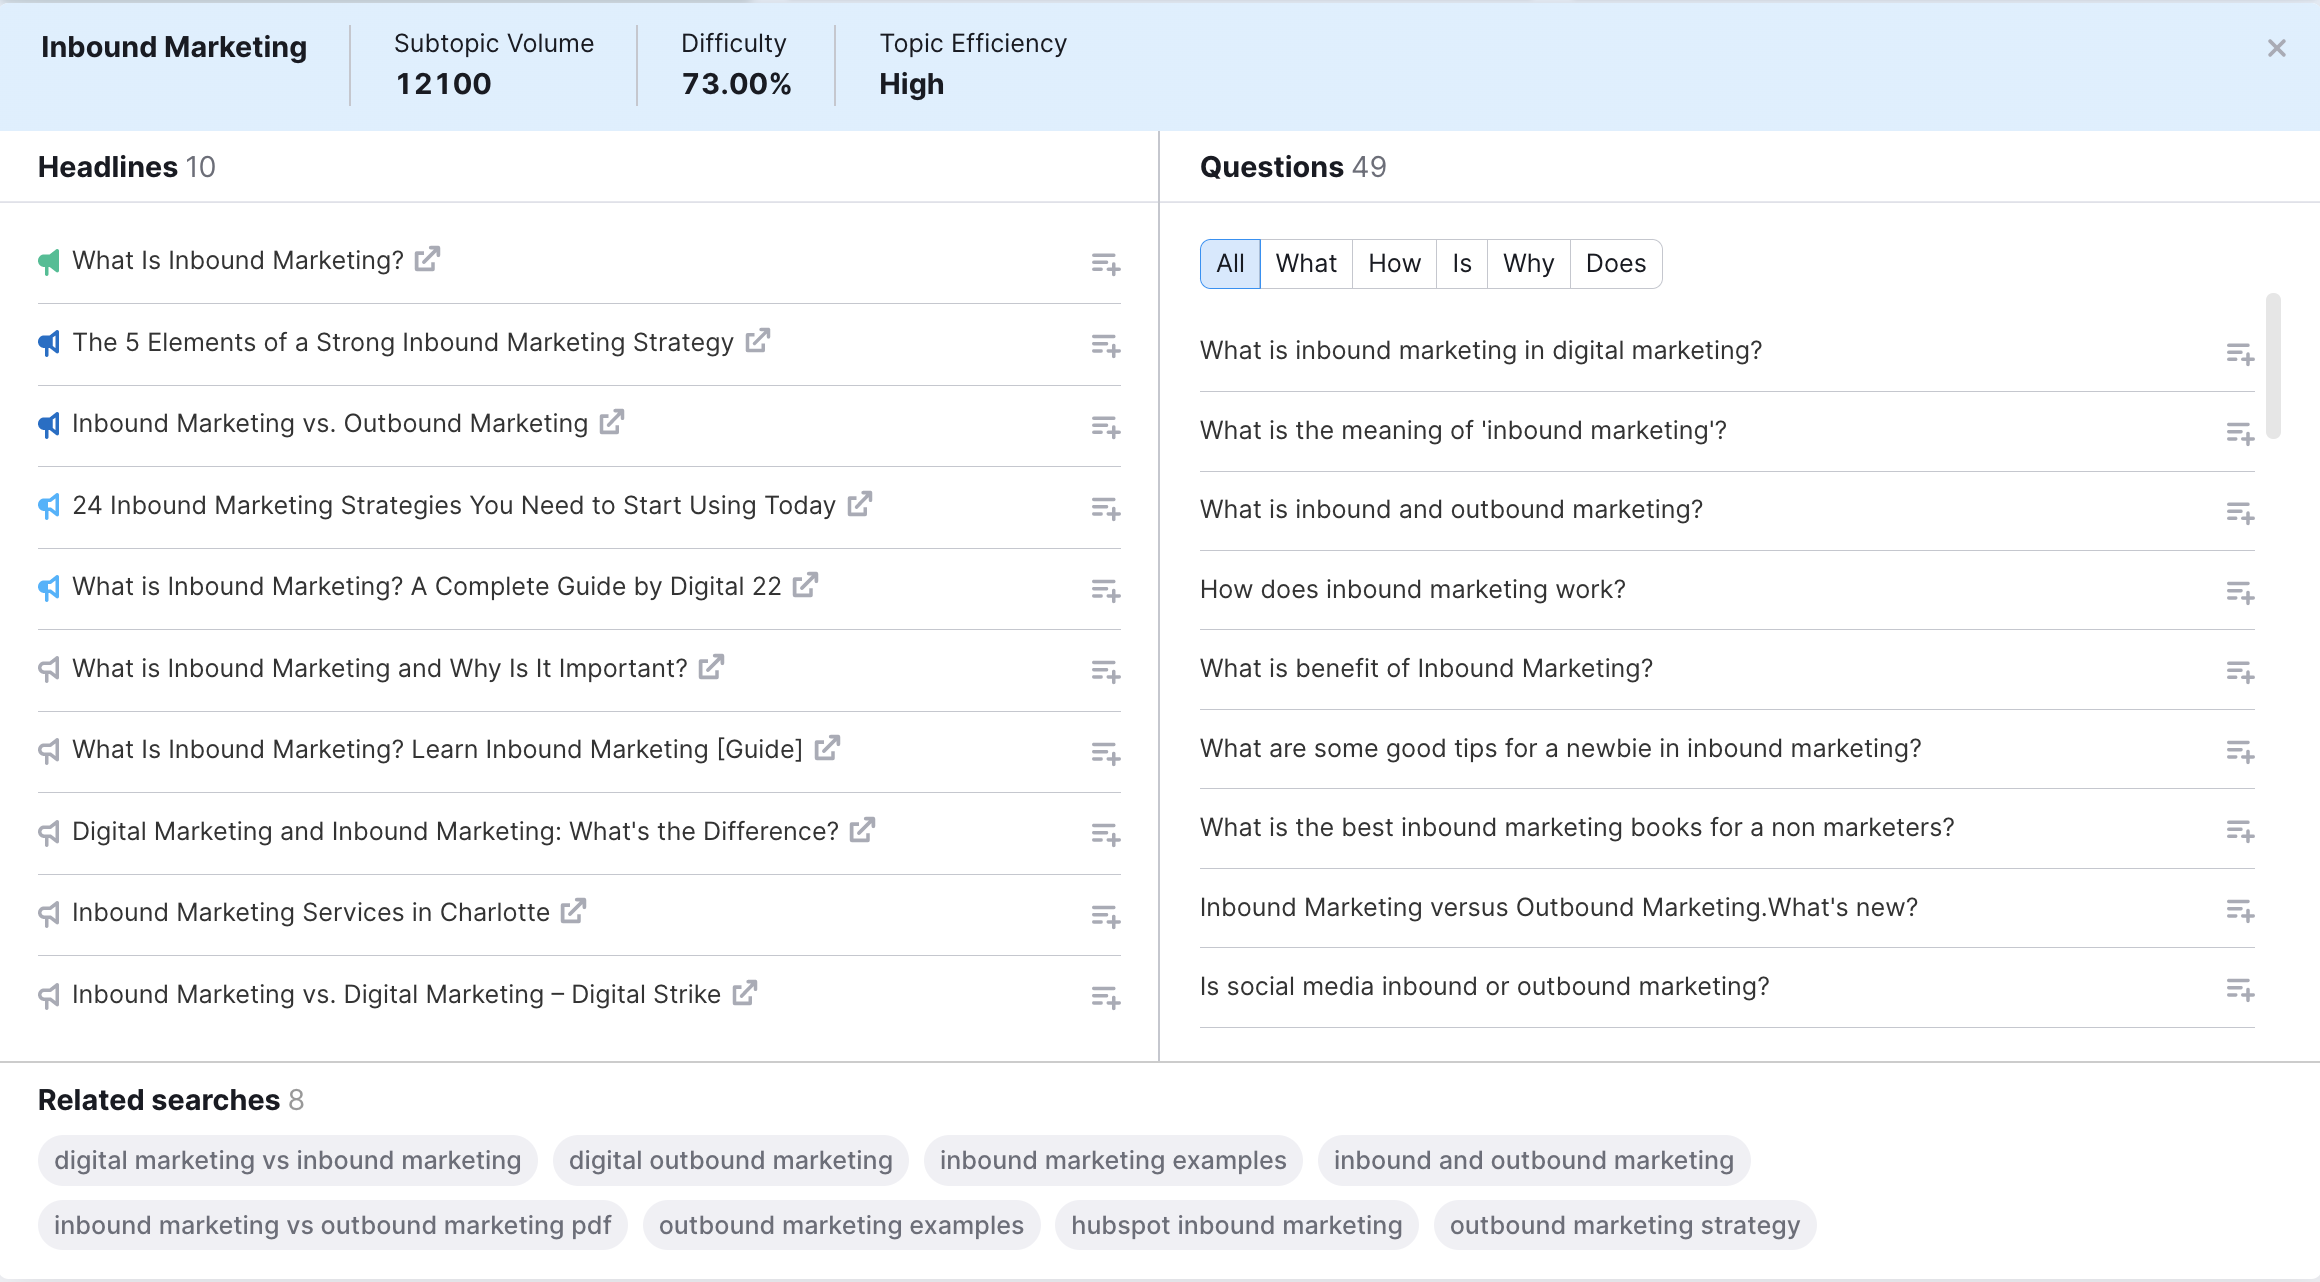The image size is (2320, 1282).
Task: Add "Is social media inbound or outbound marketing?" to list
Action: tap(2242, 990)
